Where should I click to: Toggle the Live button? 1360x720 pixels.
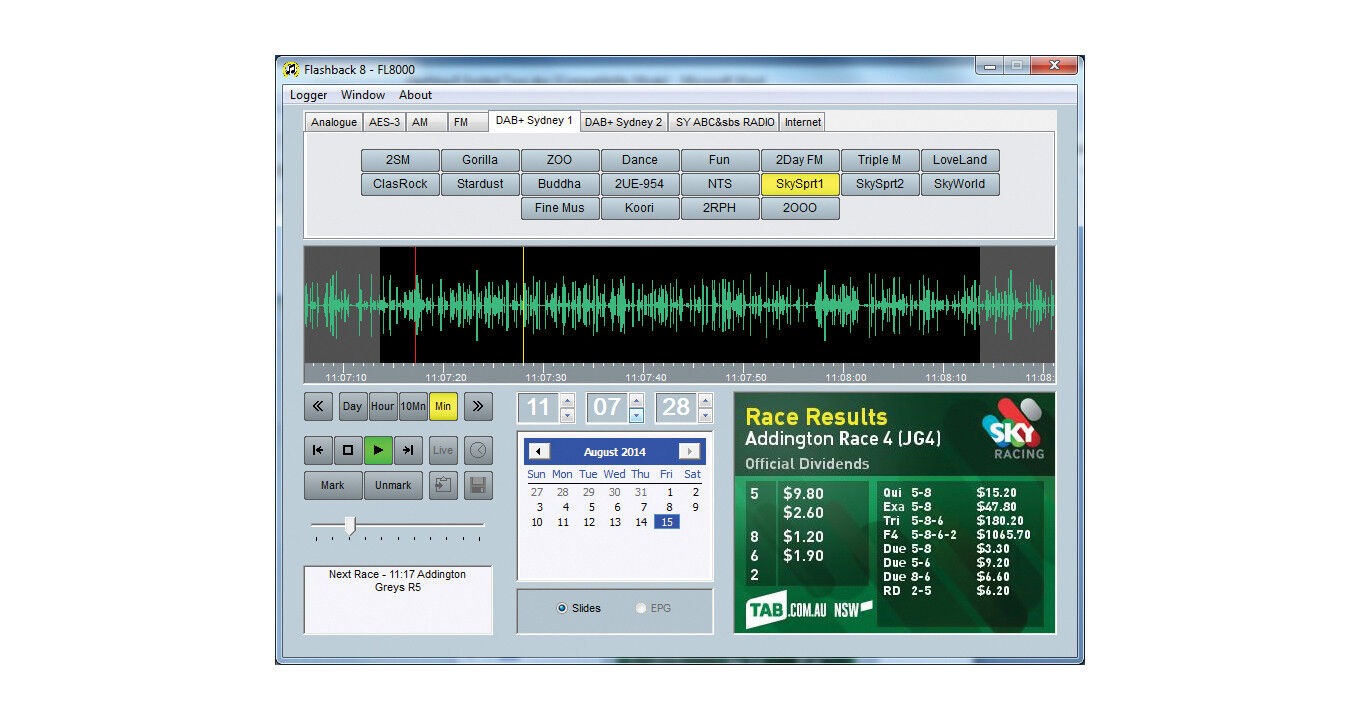click(x=443, y=450)
